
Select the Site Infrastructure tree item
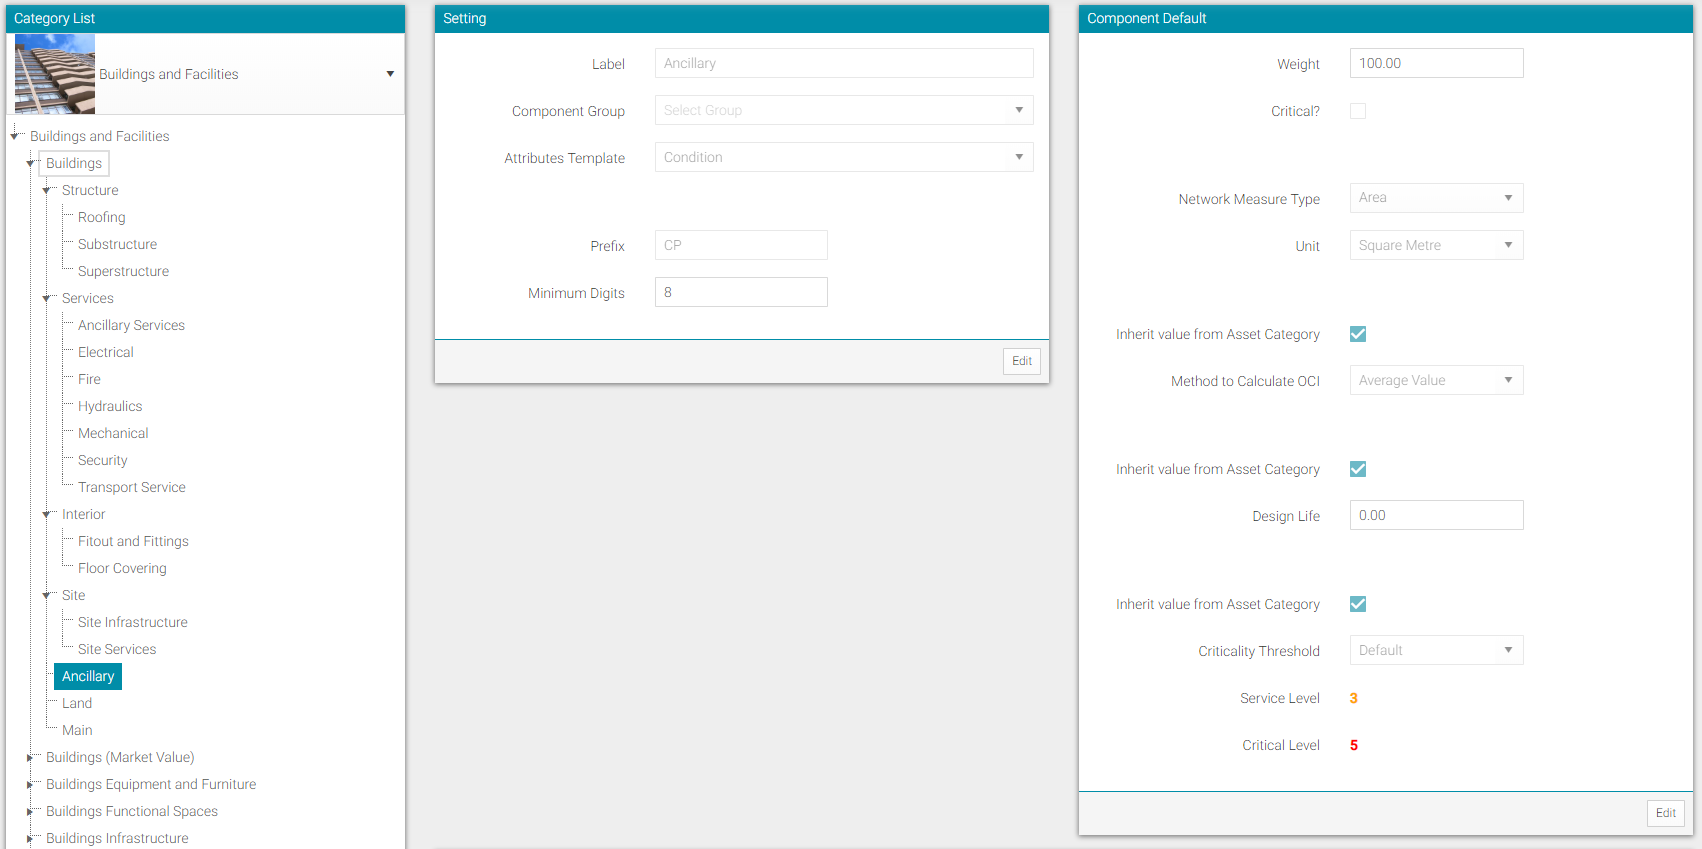(x=133, y=622)
